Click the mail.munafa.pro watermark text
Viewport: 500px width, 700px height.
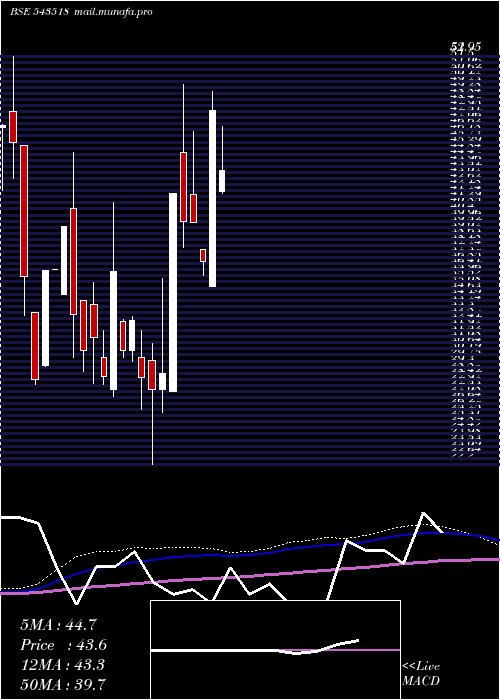point(112,12)
